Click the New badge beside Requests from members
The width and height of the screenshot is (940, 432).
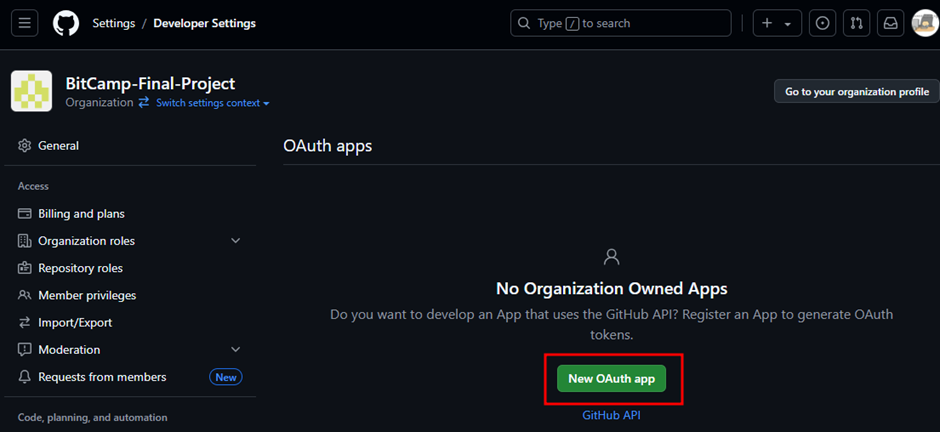[226, 377]
